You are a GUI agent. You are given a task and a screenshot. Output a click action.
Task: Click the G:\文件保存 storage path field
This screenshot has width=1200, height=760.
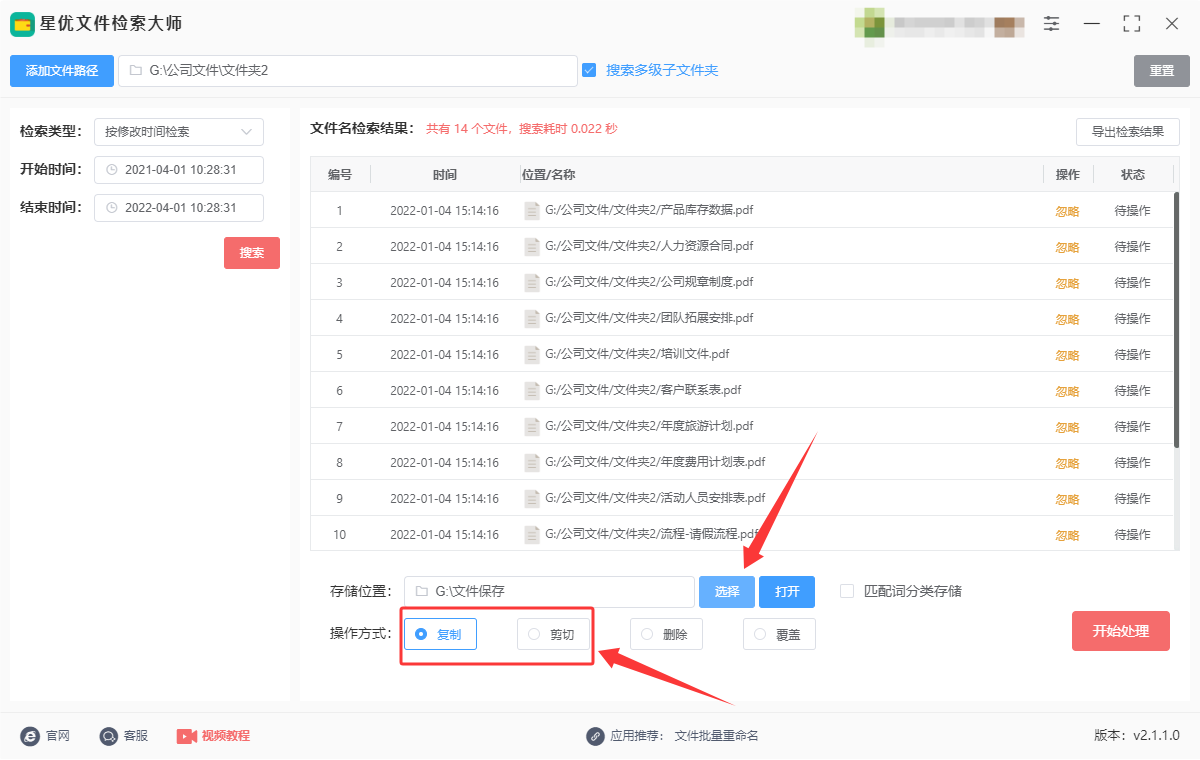[549, 592]
